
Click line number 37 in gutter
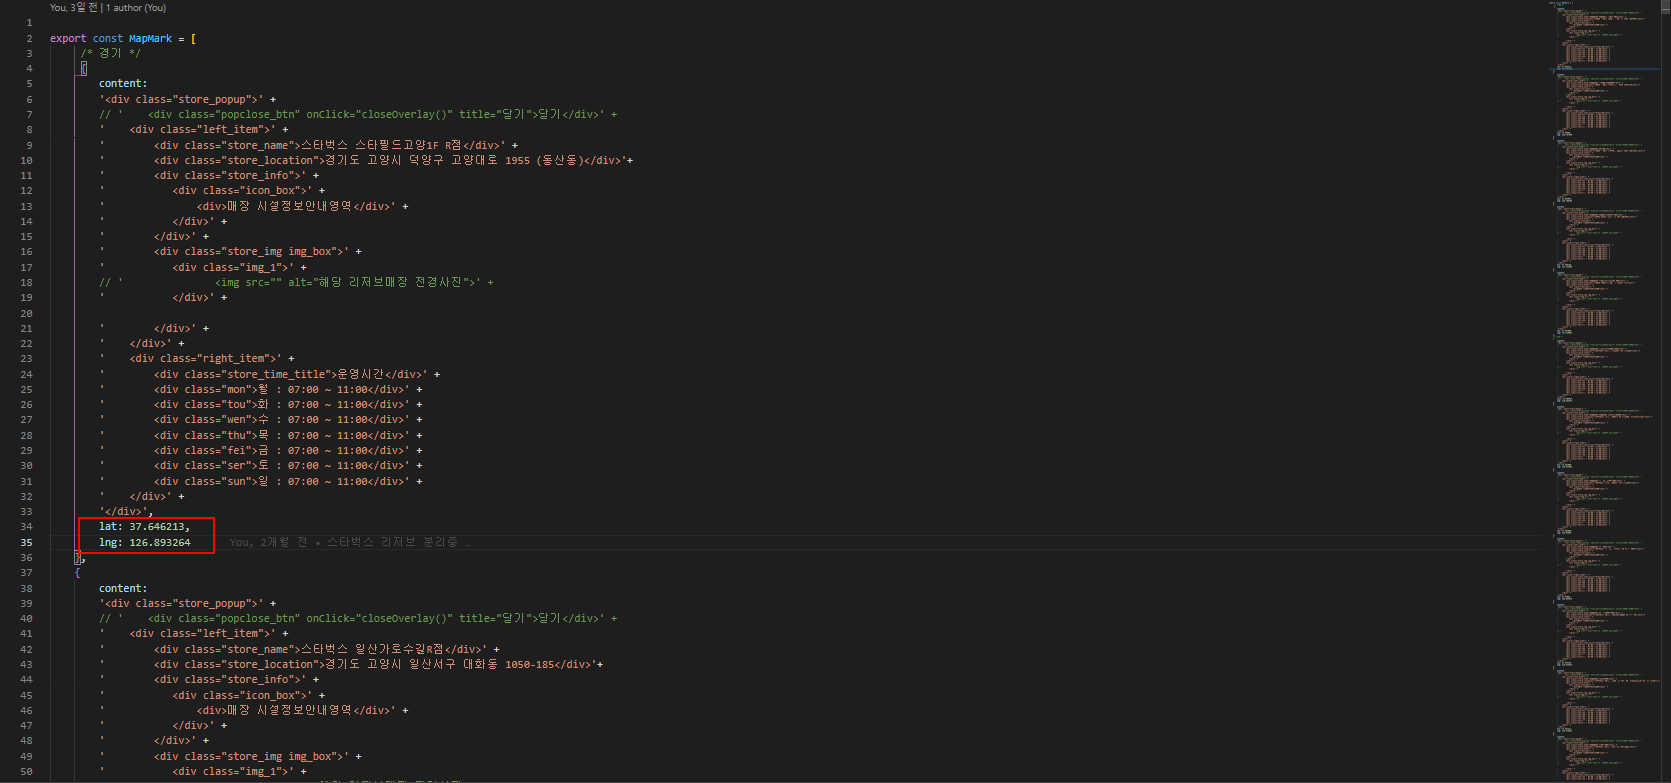26,573
